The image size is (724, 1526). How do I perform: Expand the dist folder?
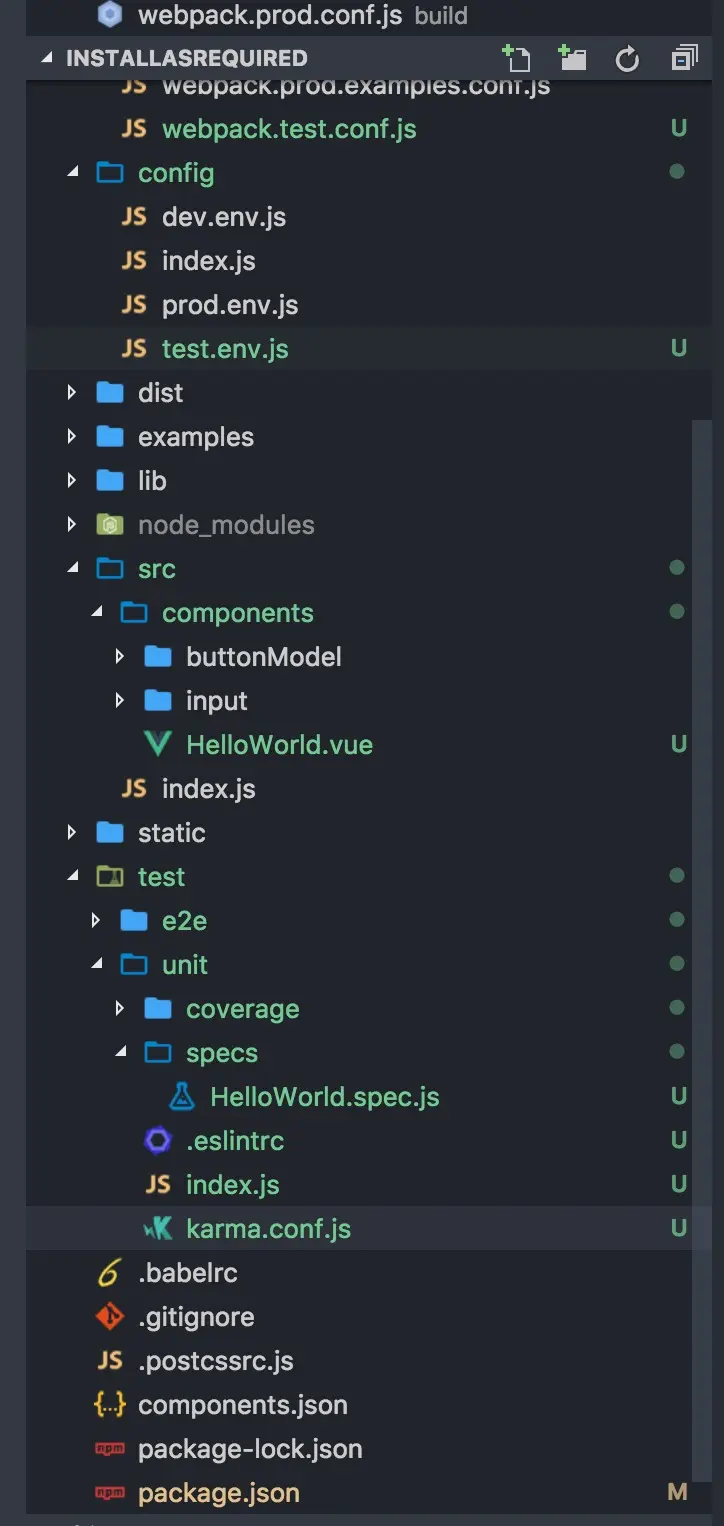pos(72,393)
